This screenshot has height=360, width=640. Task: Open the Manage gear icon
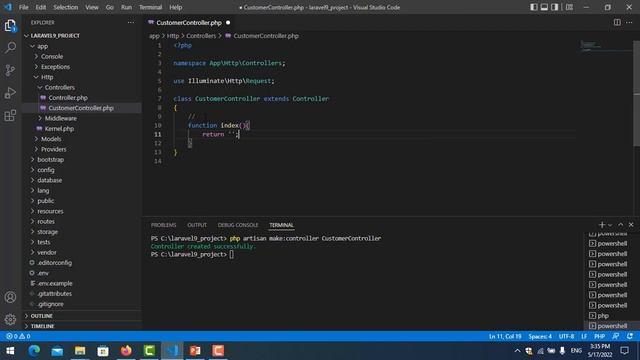click(x=10, y=319)
